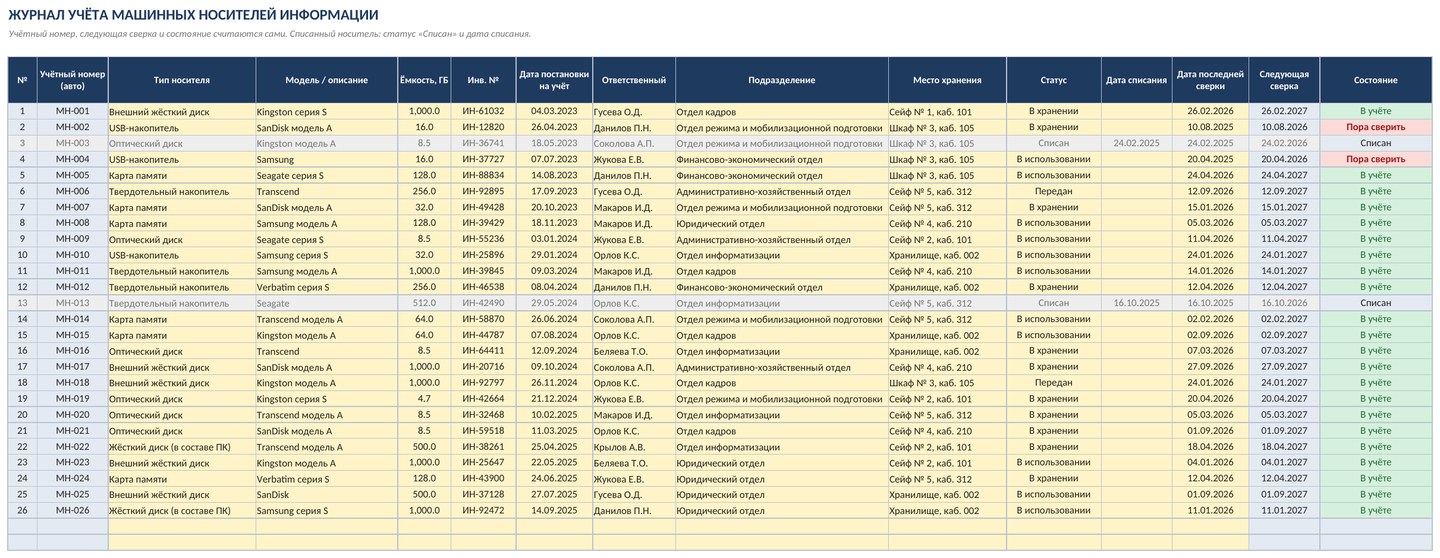Select registration date "07.07.2023"
The height and width of the screenshot is (558, 1440).
(554, 159)
